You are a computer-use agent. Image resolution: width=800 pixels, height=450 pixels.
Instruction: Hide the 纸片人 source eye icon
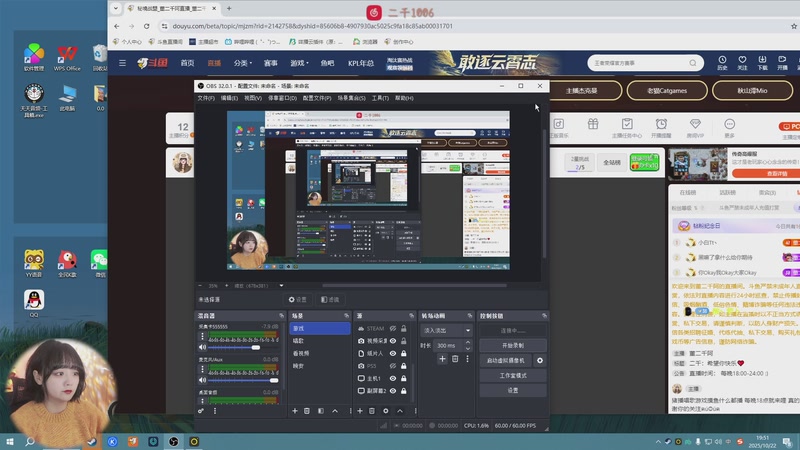pos(393,353)
